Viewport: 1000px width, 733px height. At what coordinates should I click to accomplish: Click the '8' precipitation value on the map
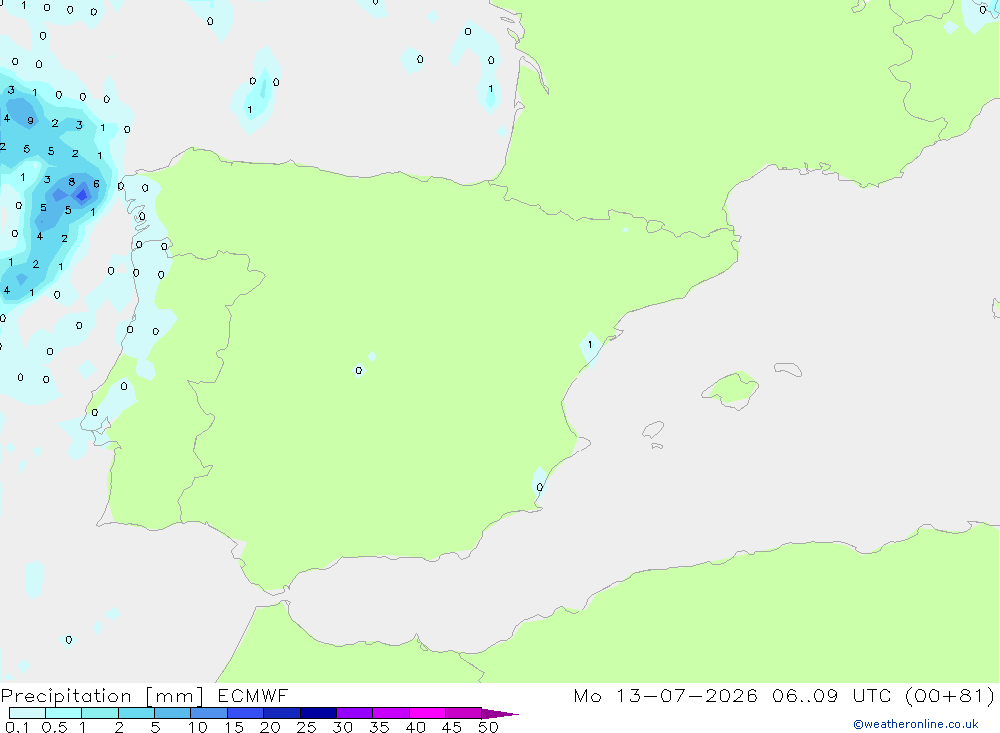(71, 182)
